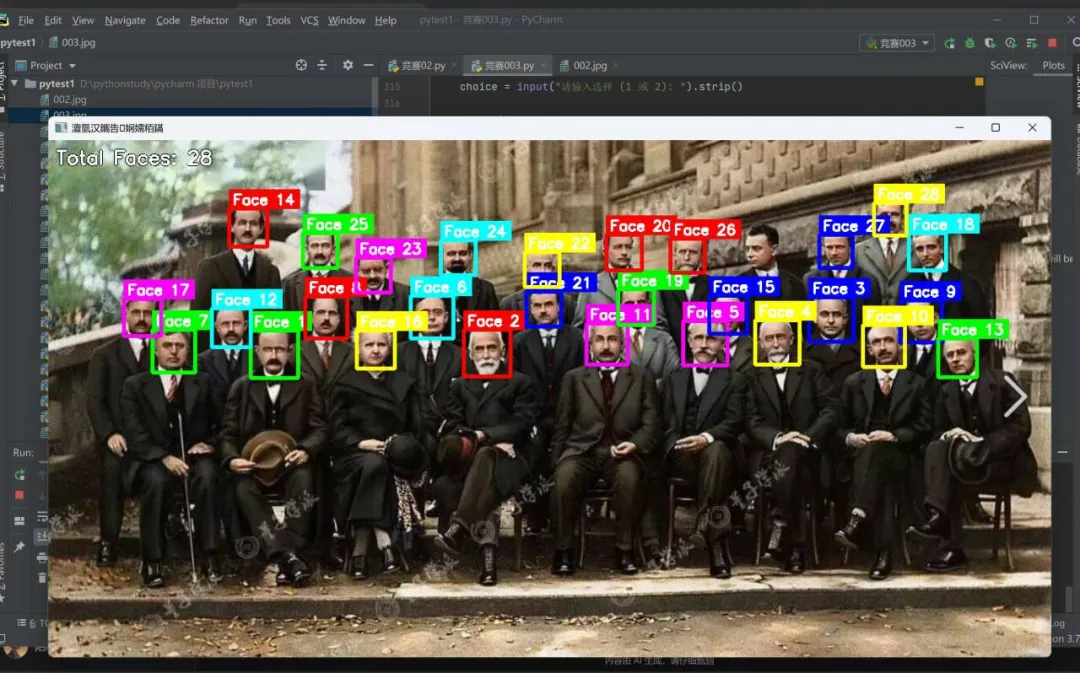Click the Rerun icon in Run panel
Viewport: 1080px width, 673px height.
[19, 475]
